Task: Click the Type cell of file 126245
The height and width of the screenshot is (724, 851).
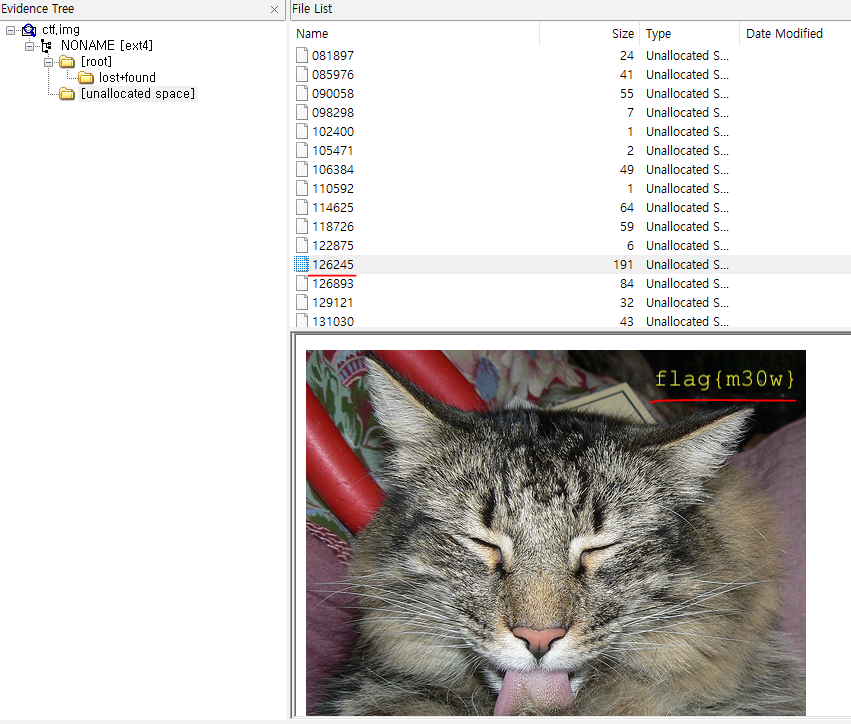Action: click(x=687, y=265)
